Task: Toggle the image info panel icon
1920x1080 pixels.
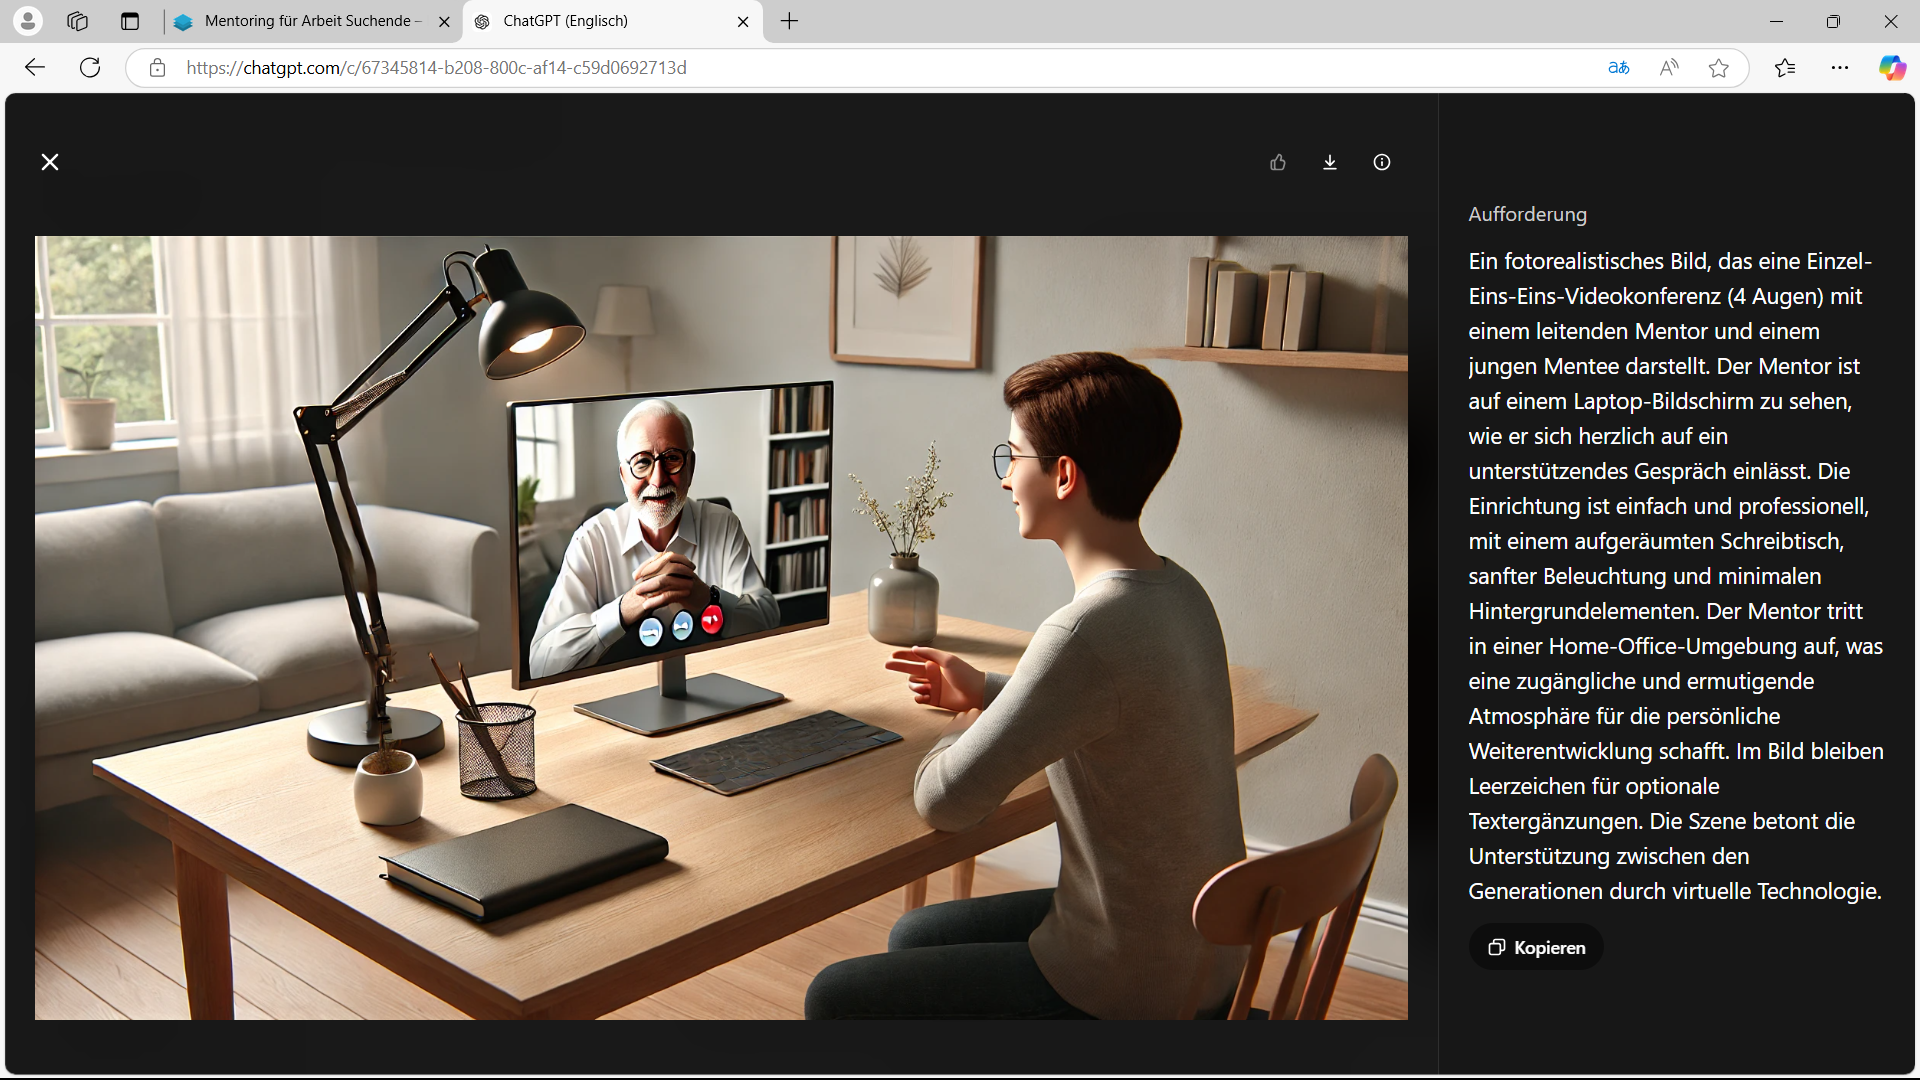Action: [1382, 162]
